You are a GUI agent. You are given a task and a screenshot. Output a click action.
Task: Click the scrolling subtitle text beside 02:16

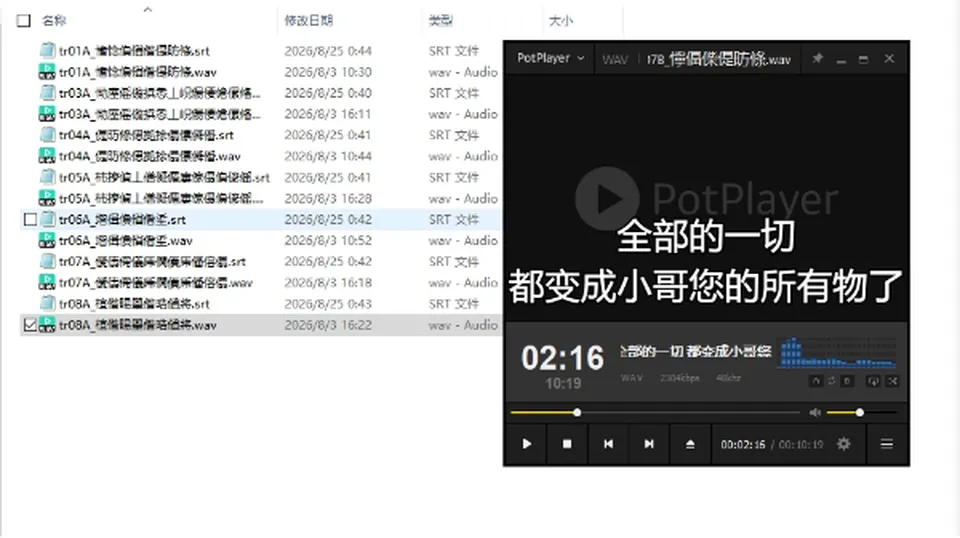[695, 351]
